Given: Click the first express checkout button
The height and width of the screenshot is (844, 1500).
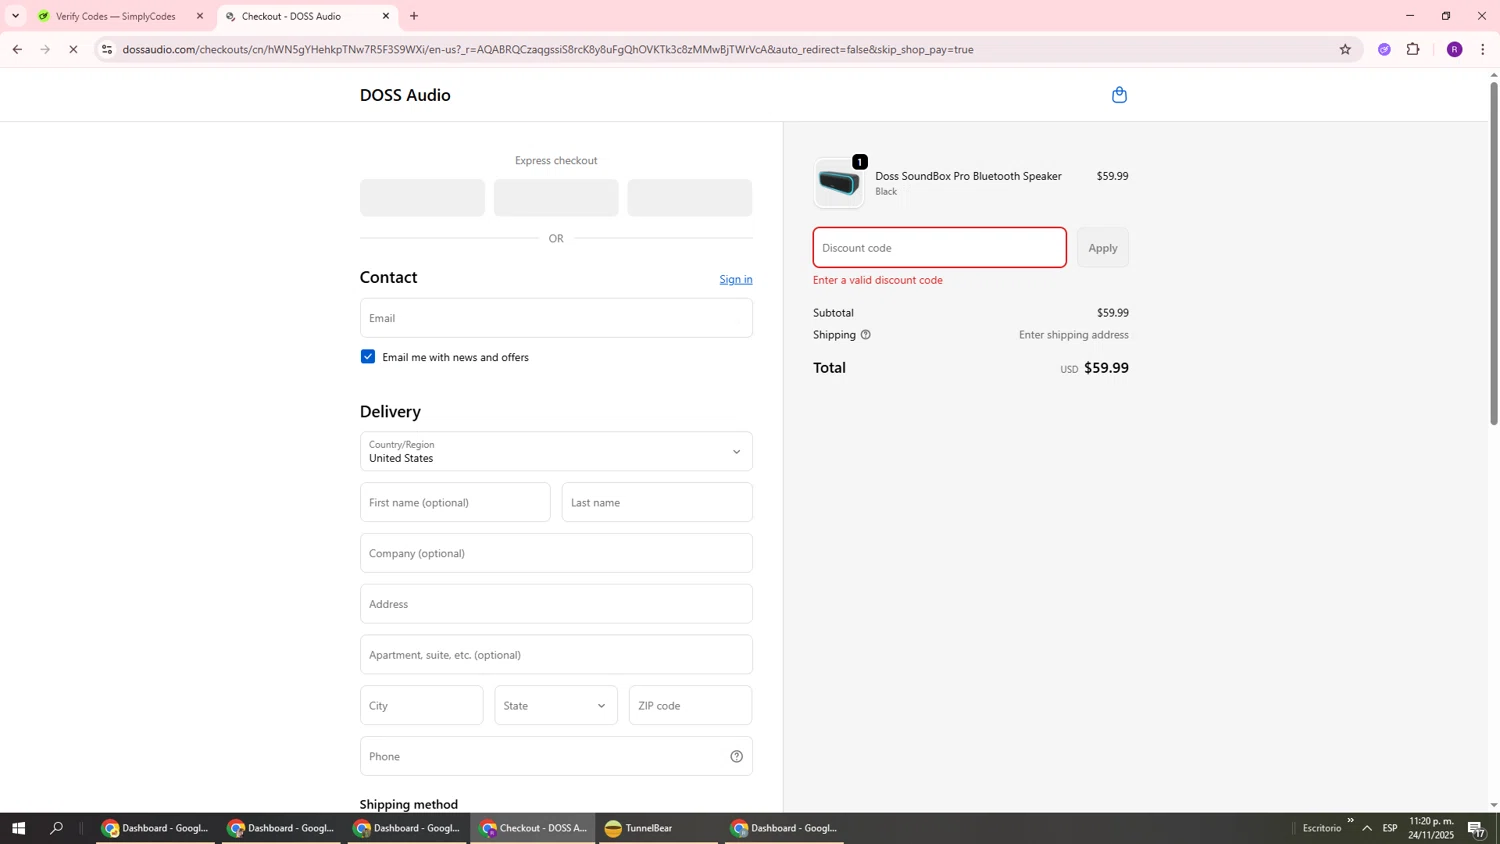Looking at the screenshot, I should point(422,198).
